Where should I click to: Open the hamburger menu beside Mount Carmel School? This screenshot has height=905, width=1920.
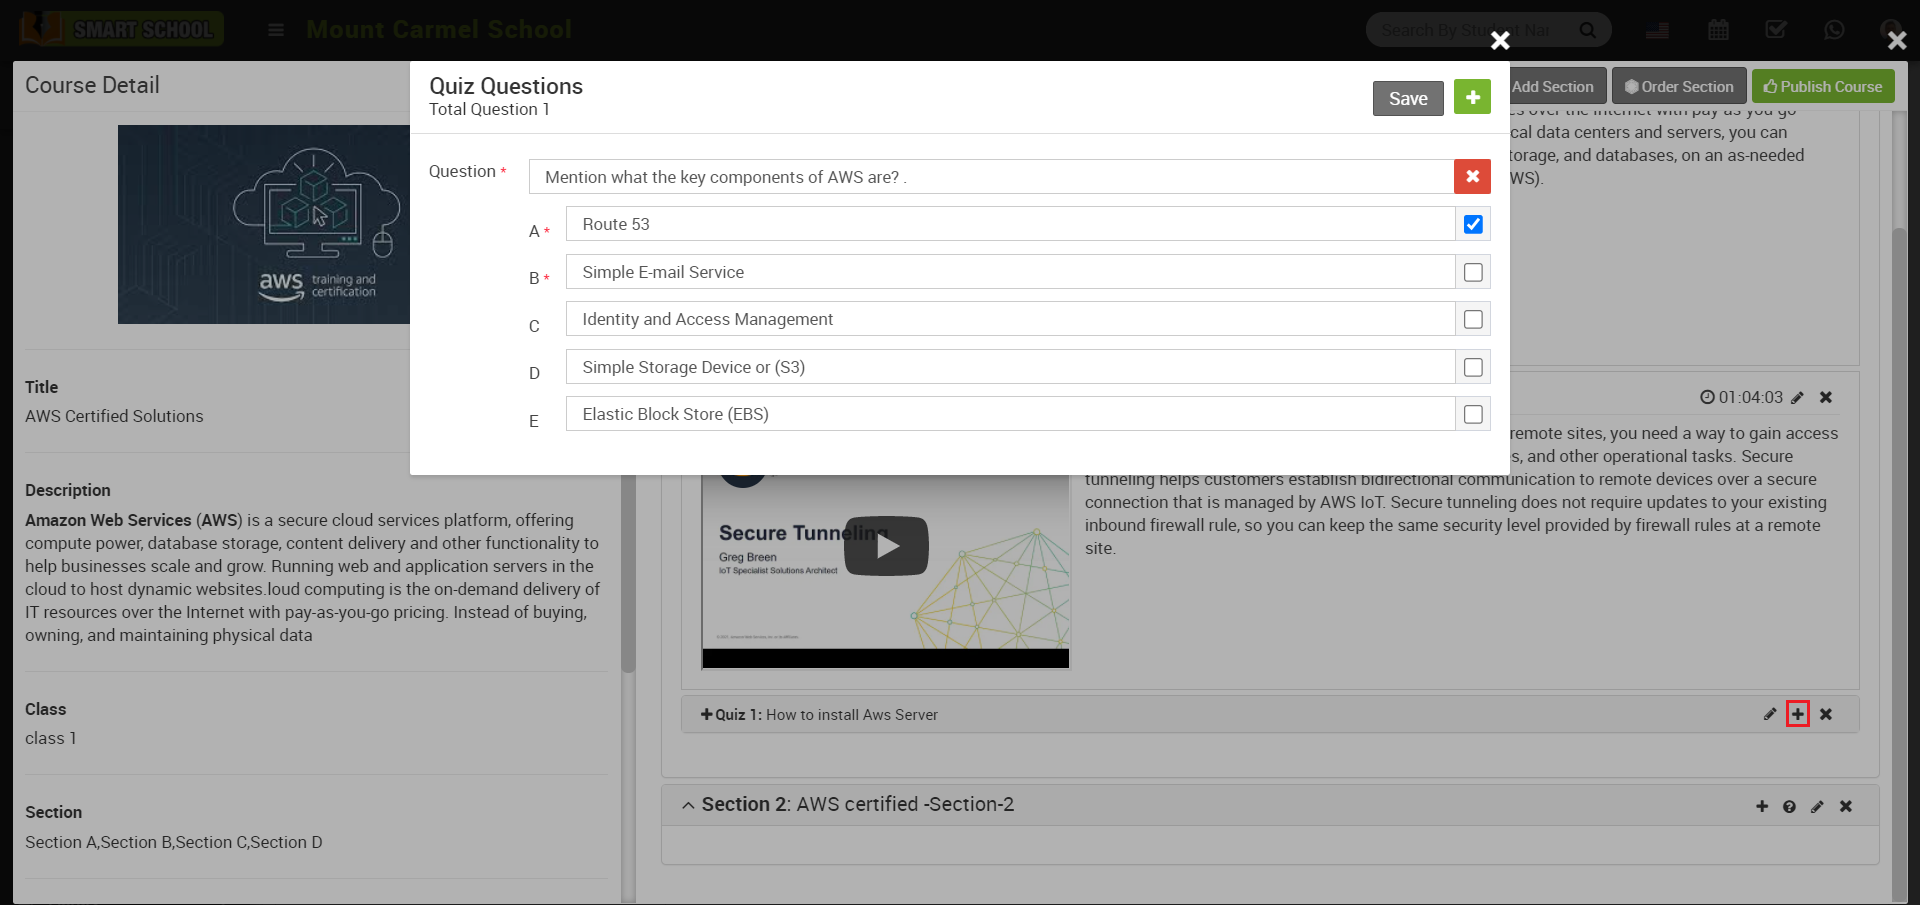click(275, 30)
